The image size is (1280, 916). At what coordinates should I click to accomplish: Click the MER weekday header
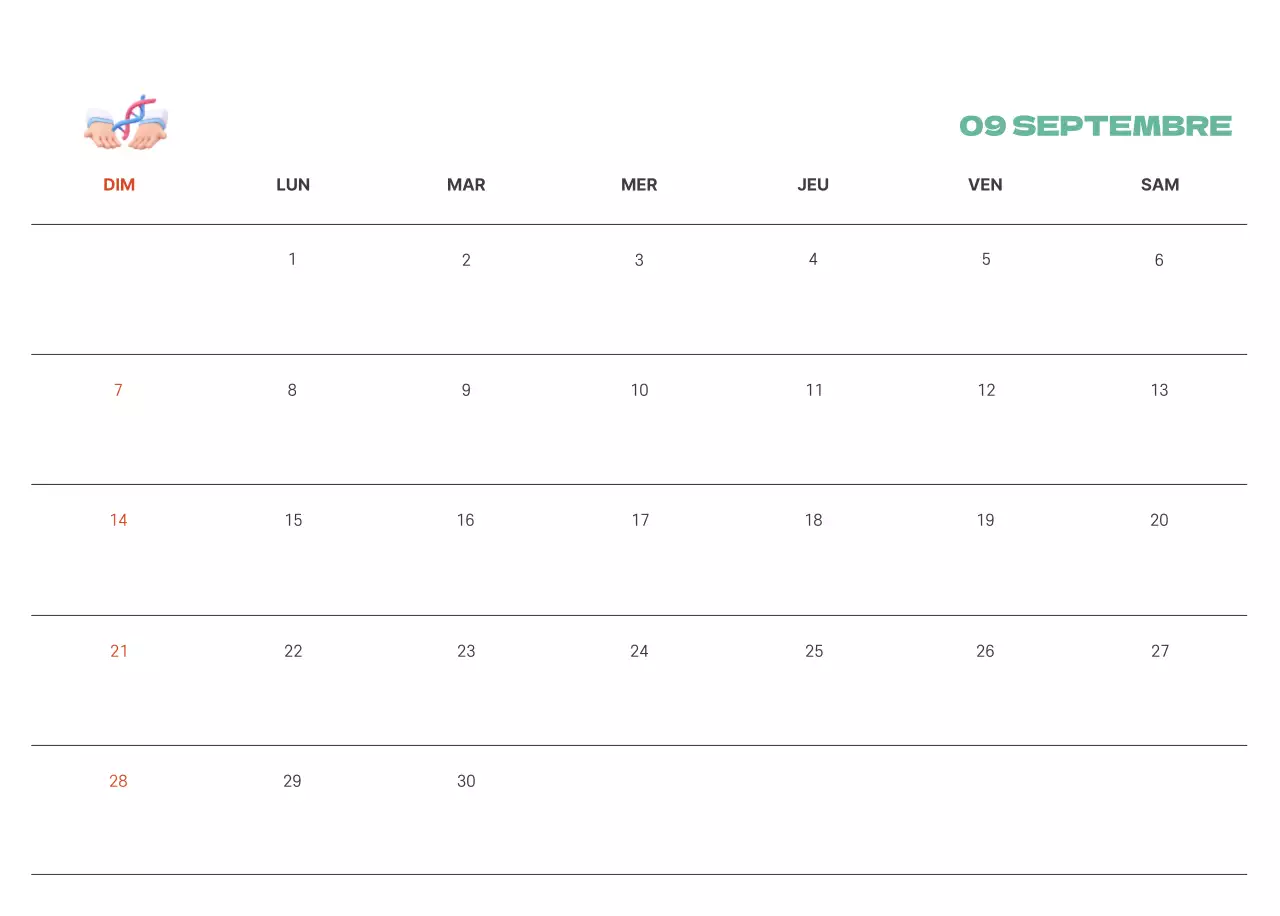point(639,185)
